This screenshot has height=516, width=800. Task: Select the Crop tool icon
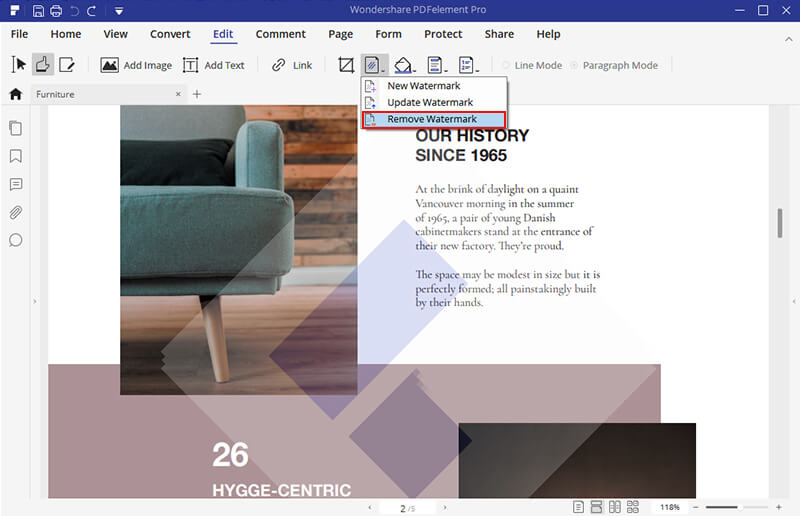point(346,65)
